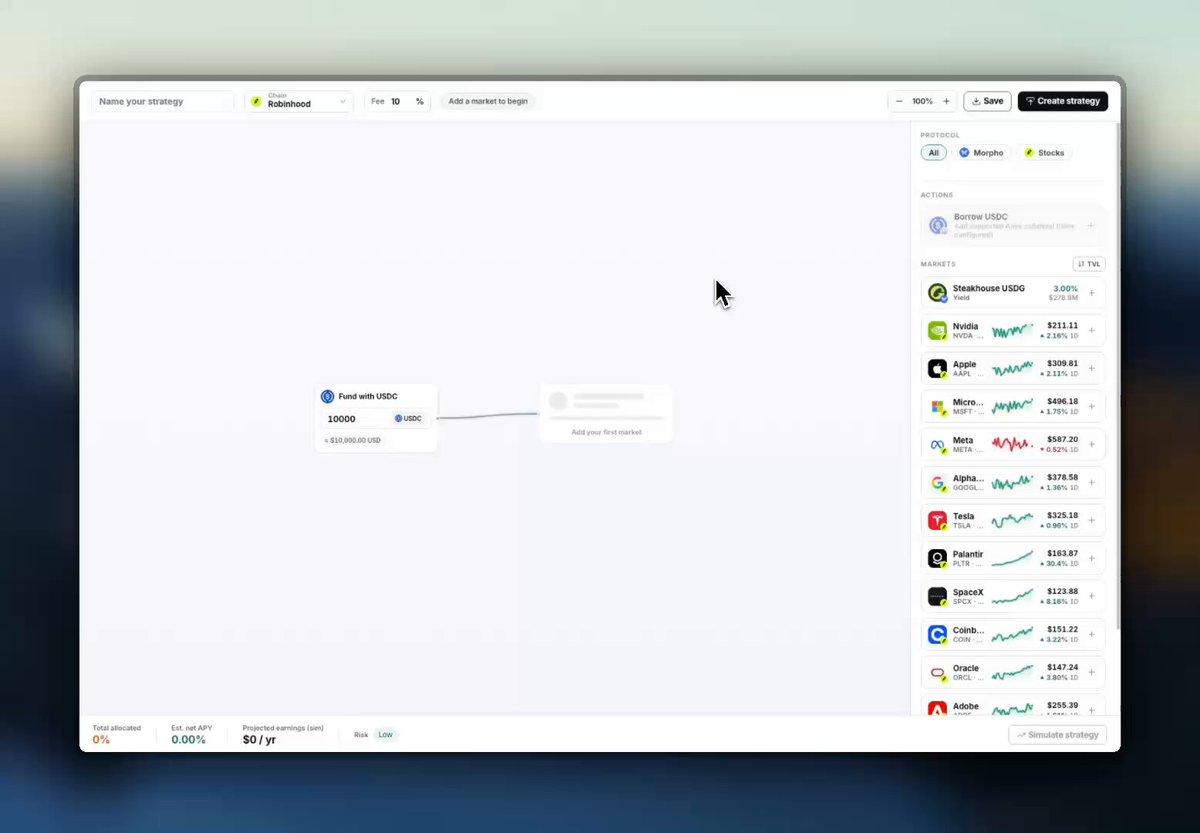Add the Tesla market with its plus icon

(x=1091, y=520)
